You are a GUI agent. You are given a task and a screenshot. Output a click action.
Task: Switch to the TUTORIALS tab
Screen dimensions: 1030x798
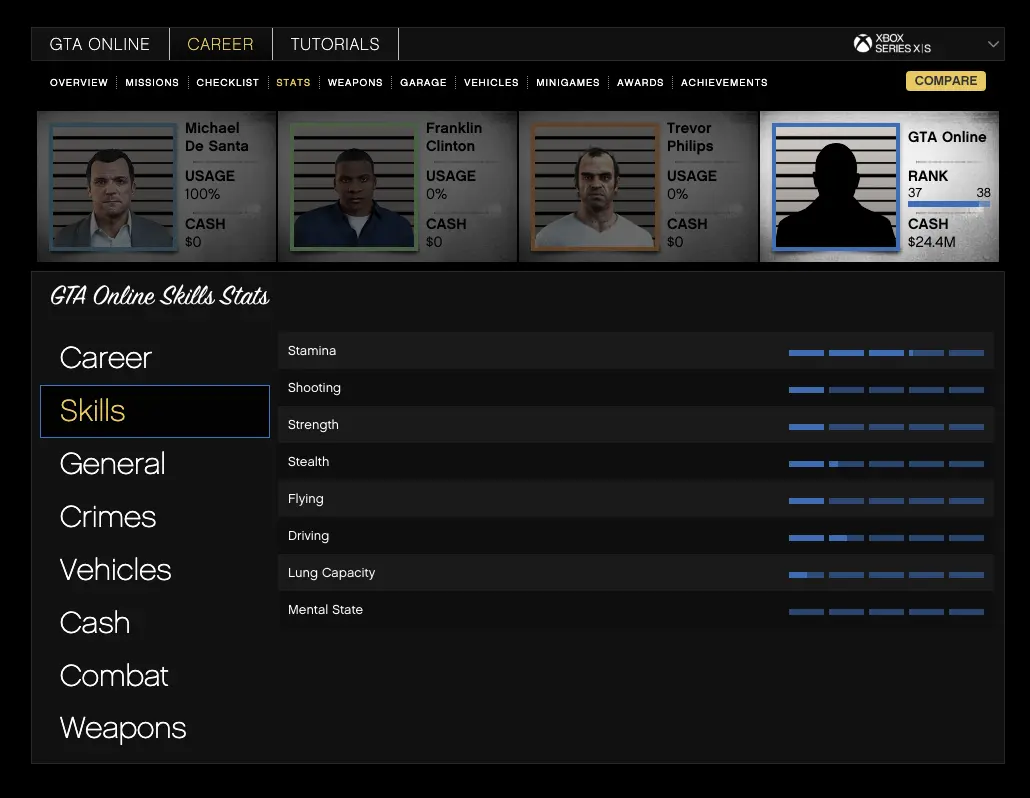pos(335,44)
